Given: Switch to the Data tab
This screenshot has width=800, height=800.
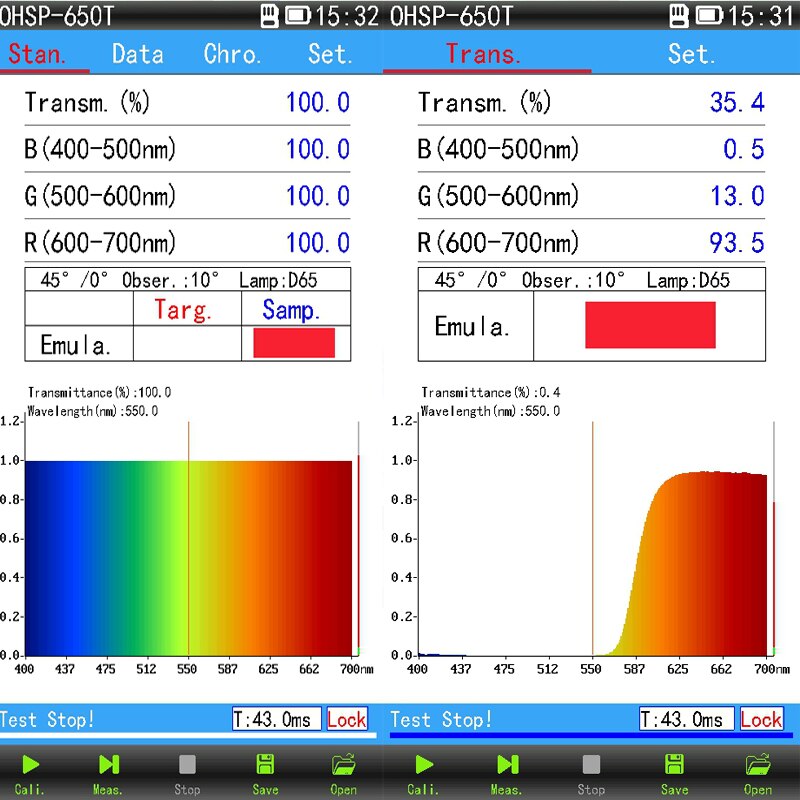Looking at the screenshot, I should (x=138, y=54).
